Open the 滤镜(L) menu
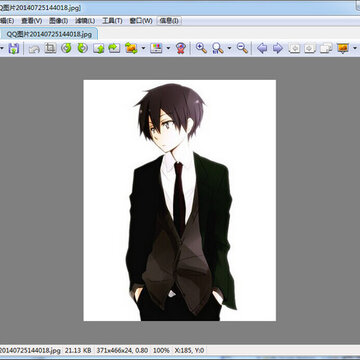The image size is (360, 360). (85, 21)
